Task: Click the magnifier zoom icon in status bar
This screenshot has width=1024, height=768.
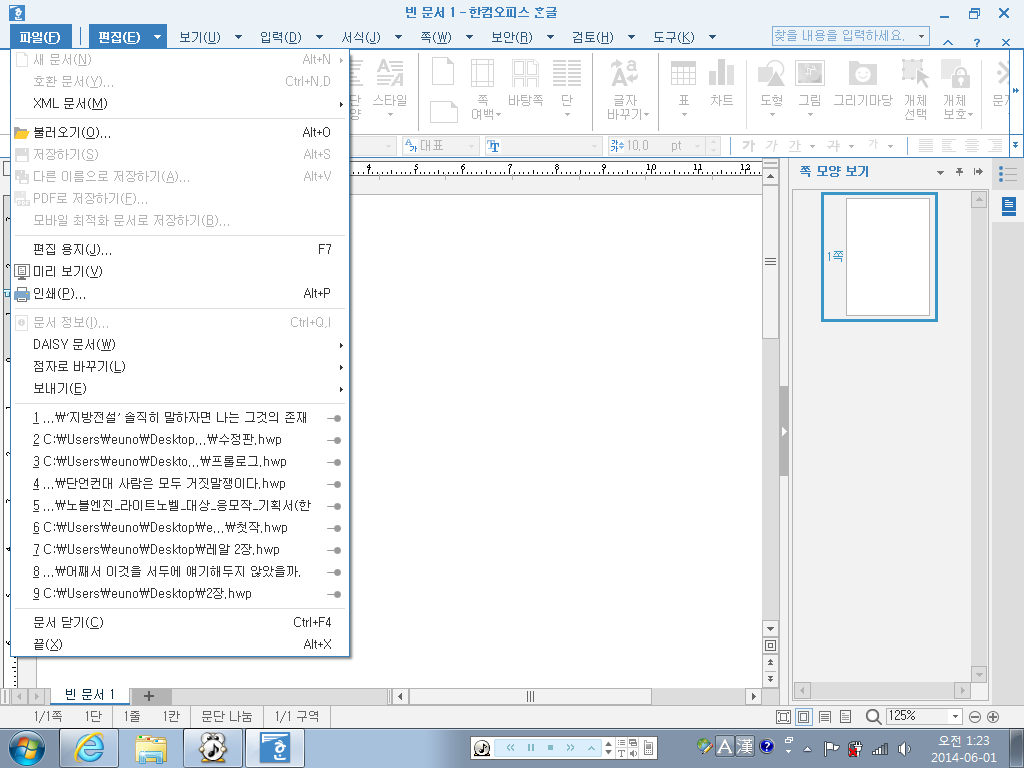Action: (x=873, y=717)
